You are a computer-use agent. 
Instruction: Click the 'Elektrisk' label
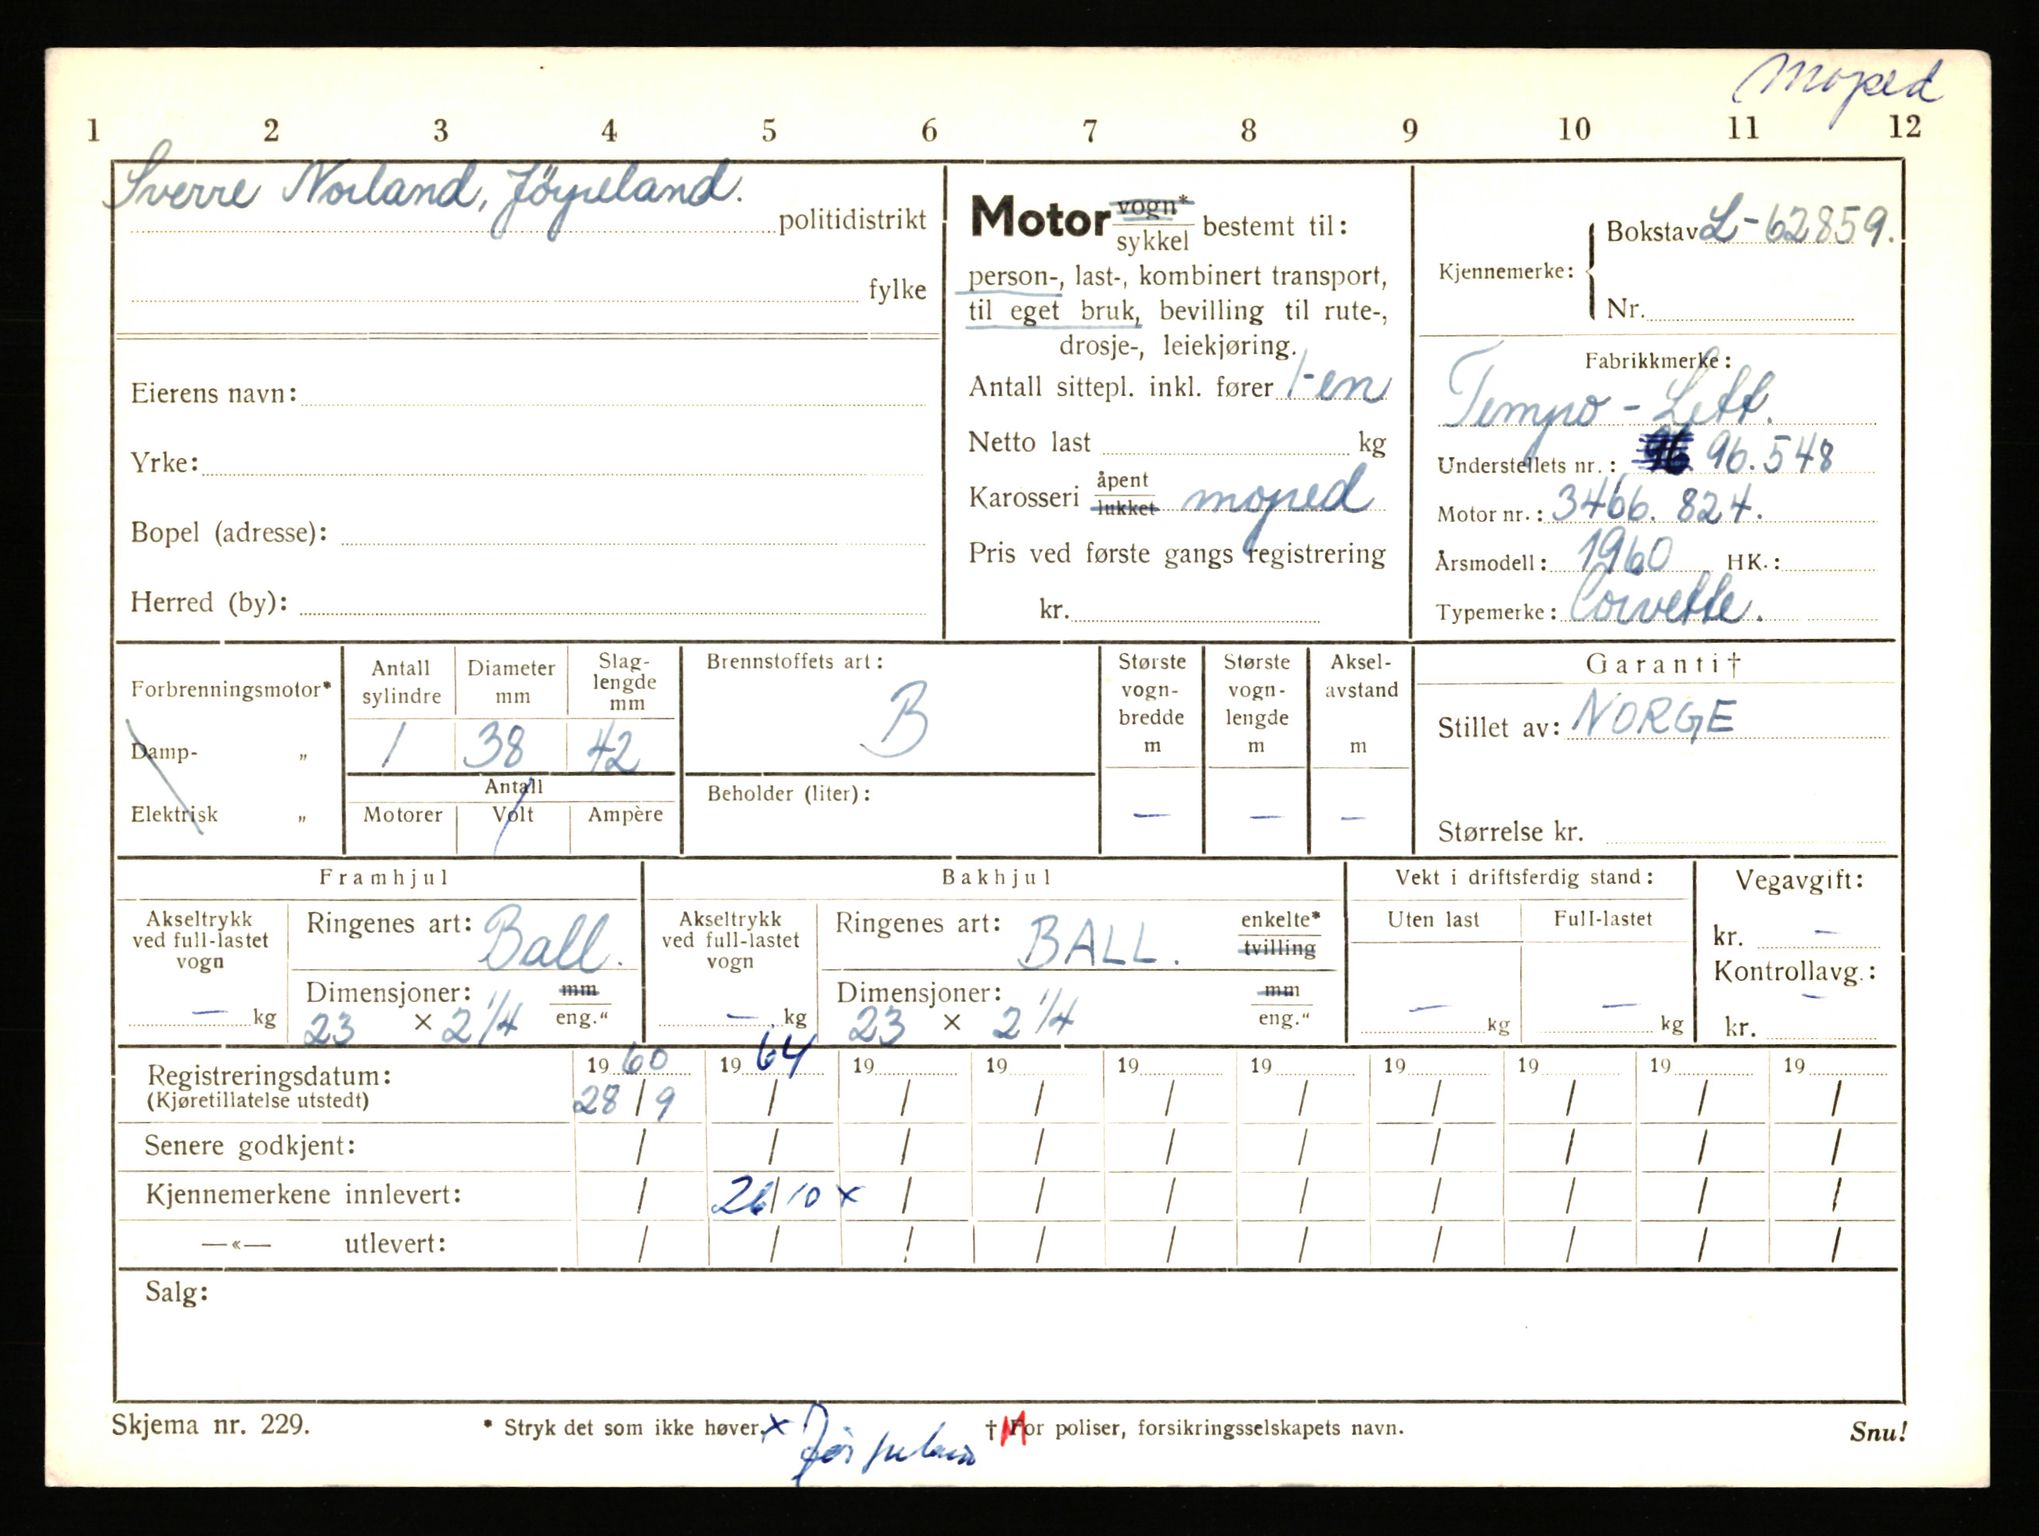[174, 814]
